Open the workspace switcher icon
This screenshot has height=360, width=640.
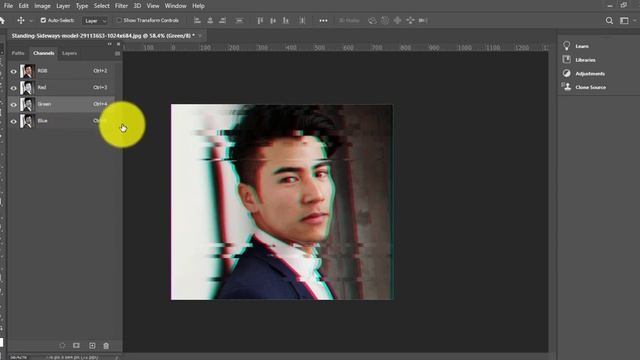624,20
